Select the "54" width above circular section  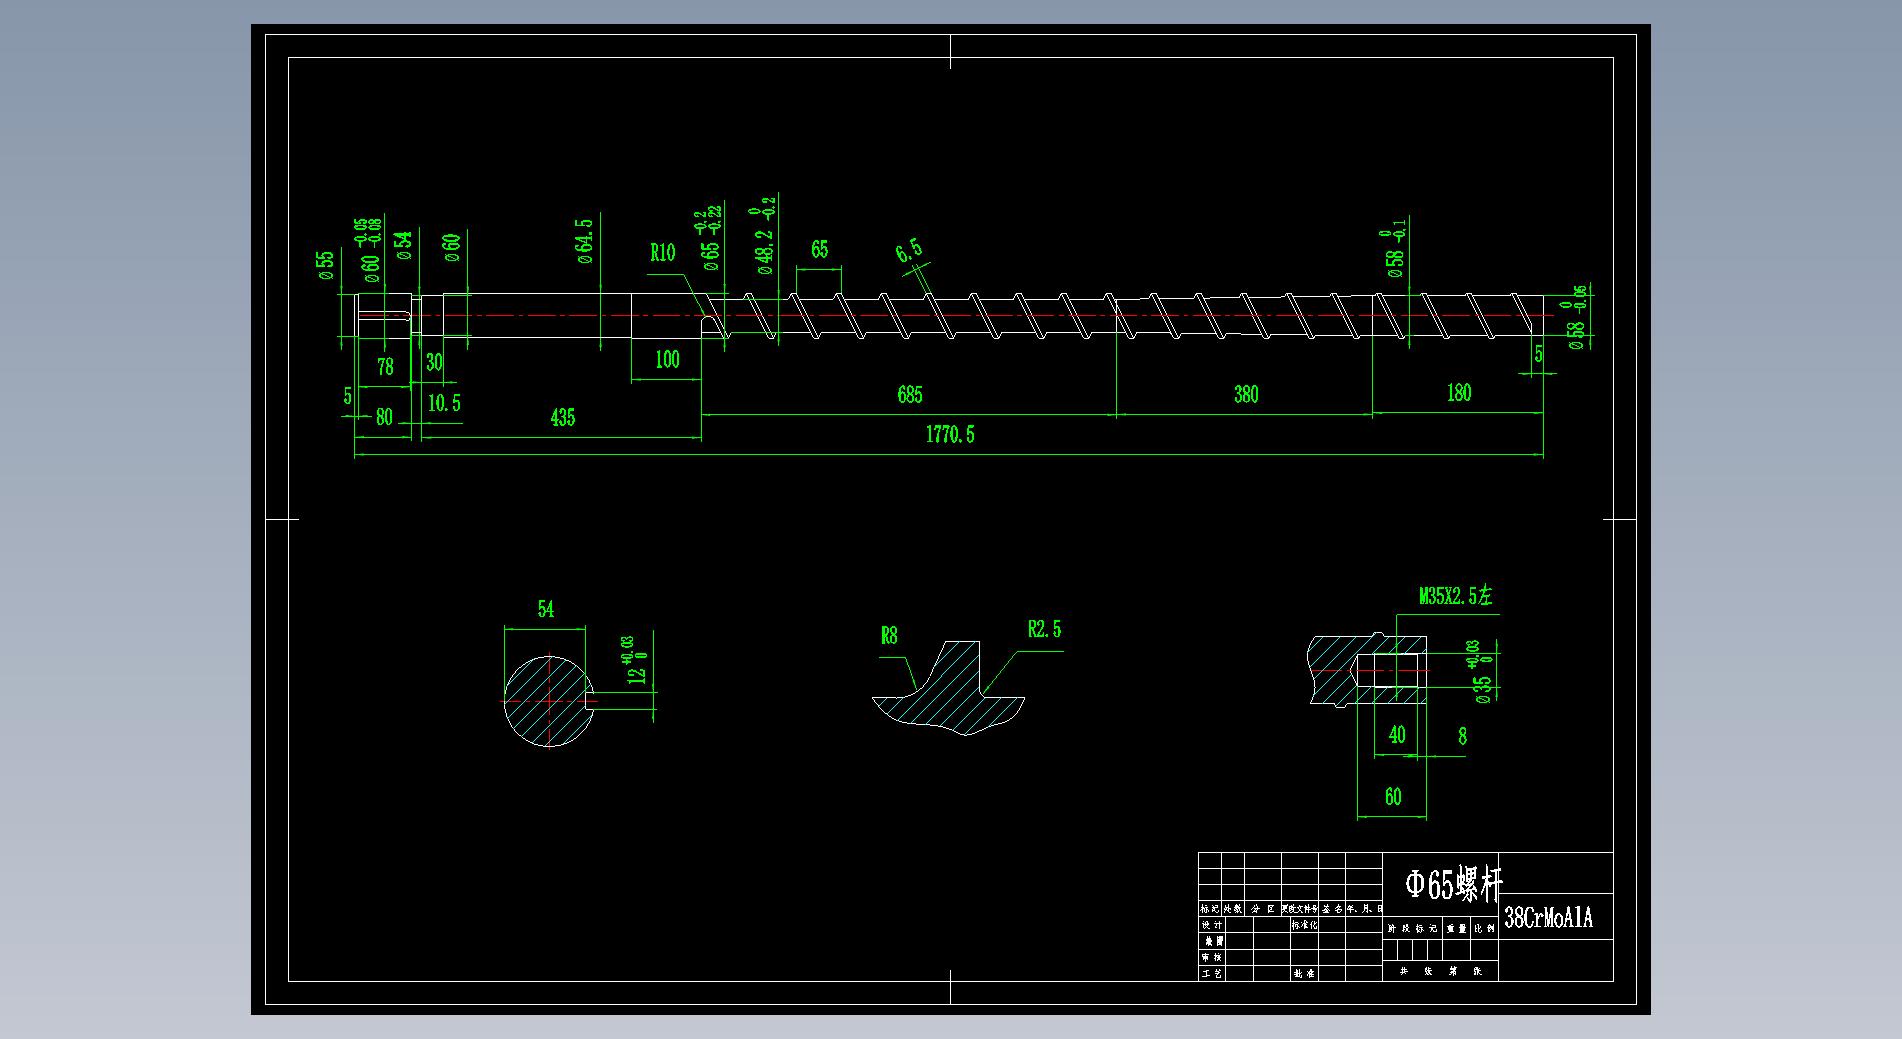tap(545, 609)
